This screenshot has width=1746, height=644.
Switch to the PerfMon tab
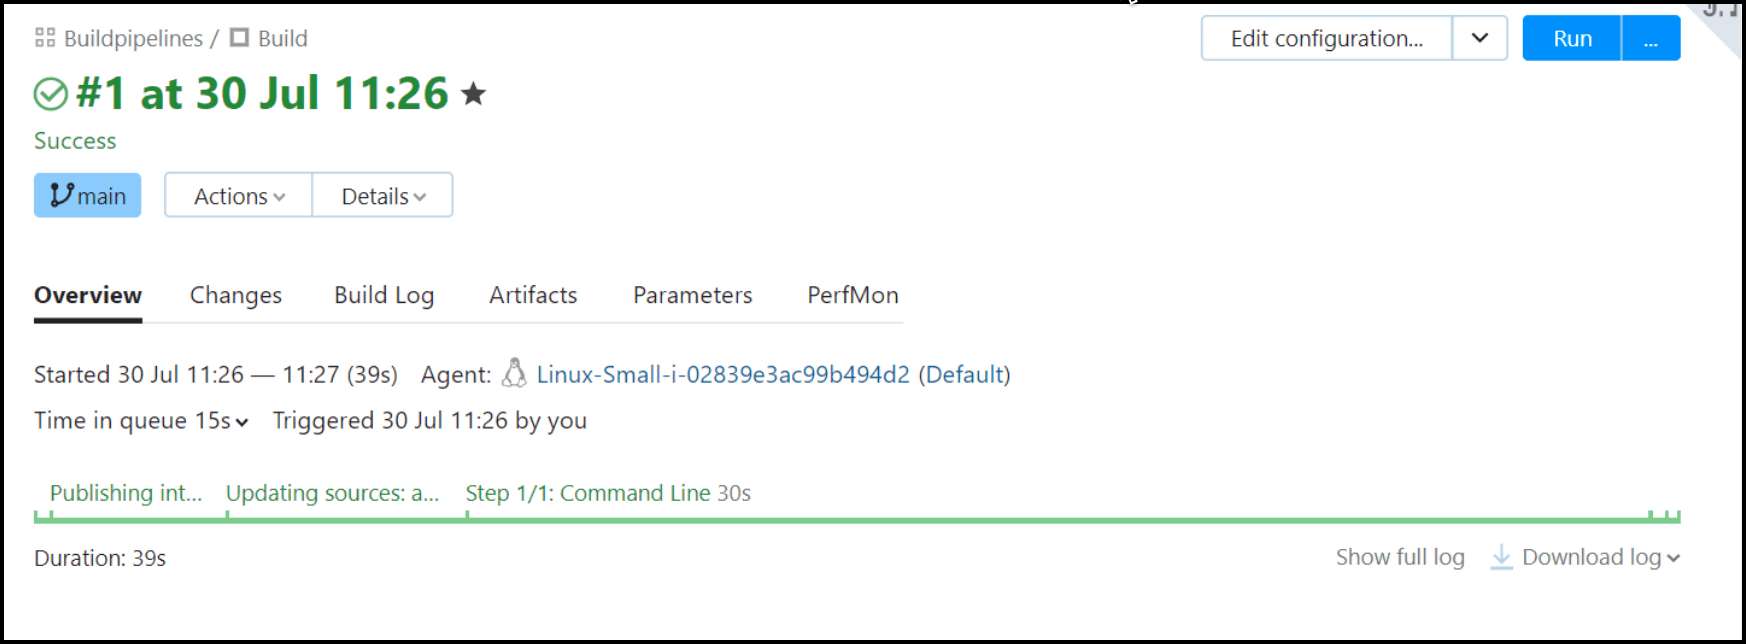tap(853, 295)
